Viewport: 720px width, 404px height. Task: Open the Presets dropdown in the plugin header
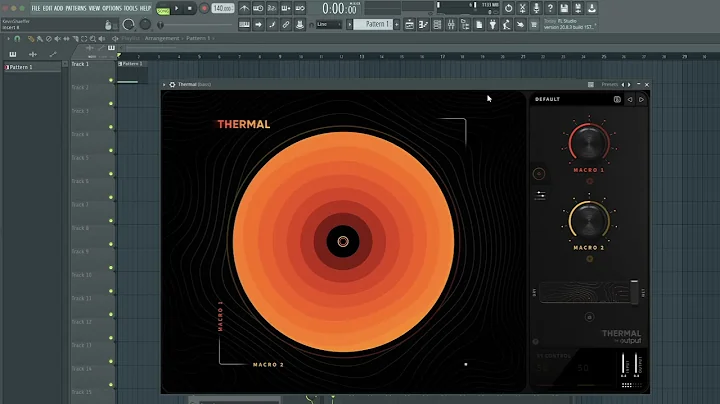(609, 84)
